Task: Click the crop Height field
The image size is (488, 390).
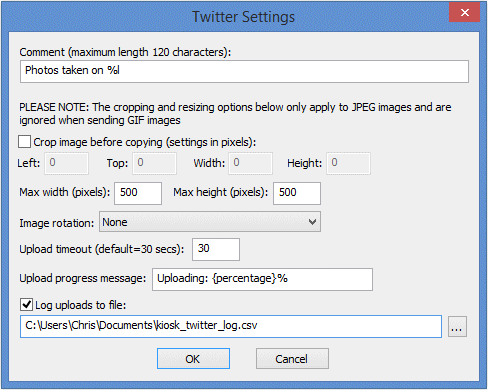Action: point(348,163)
